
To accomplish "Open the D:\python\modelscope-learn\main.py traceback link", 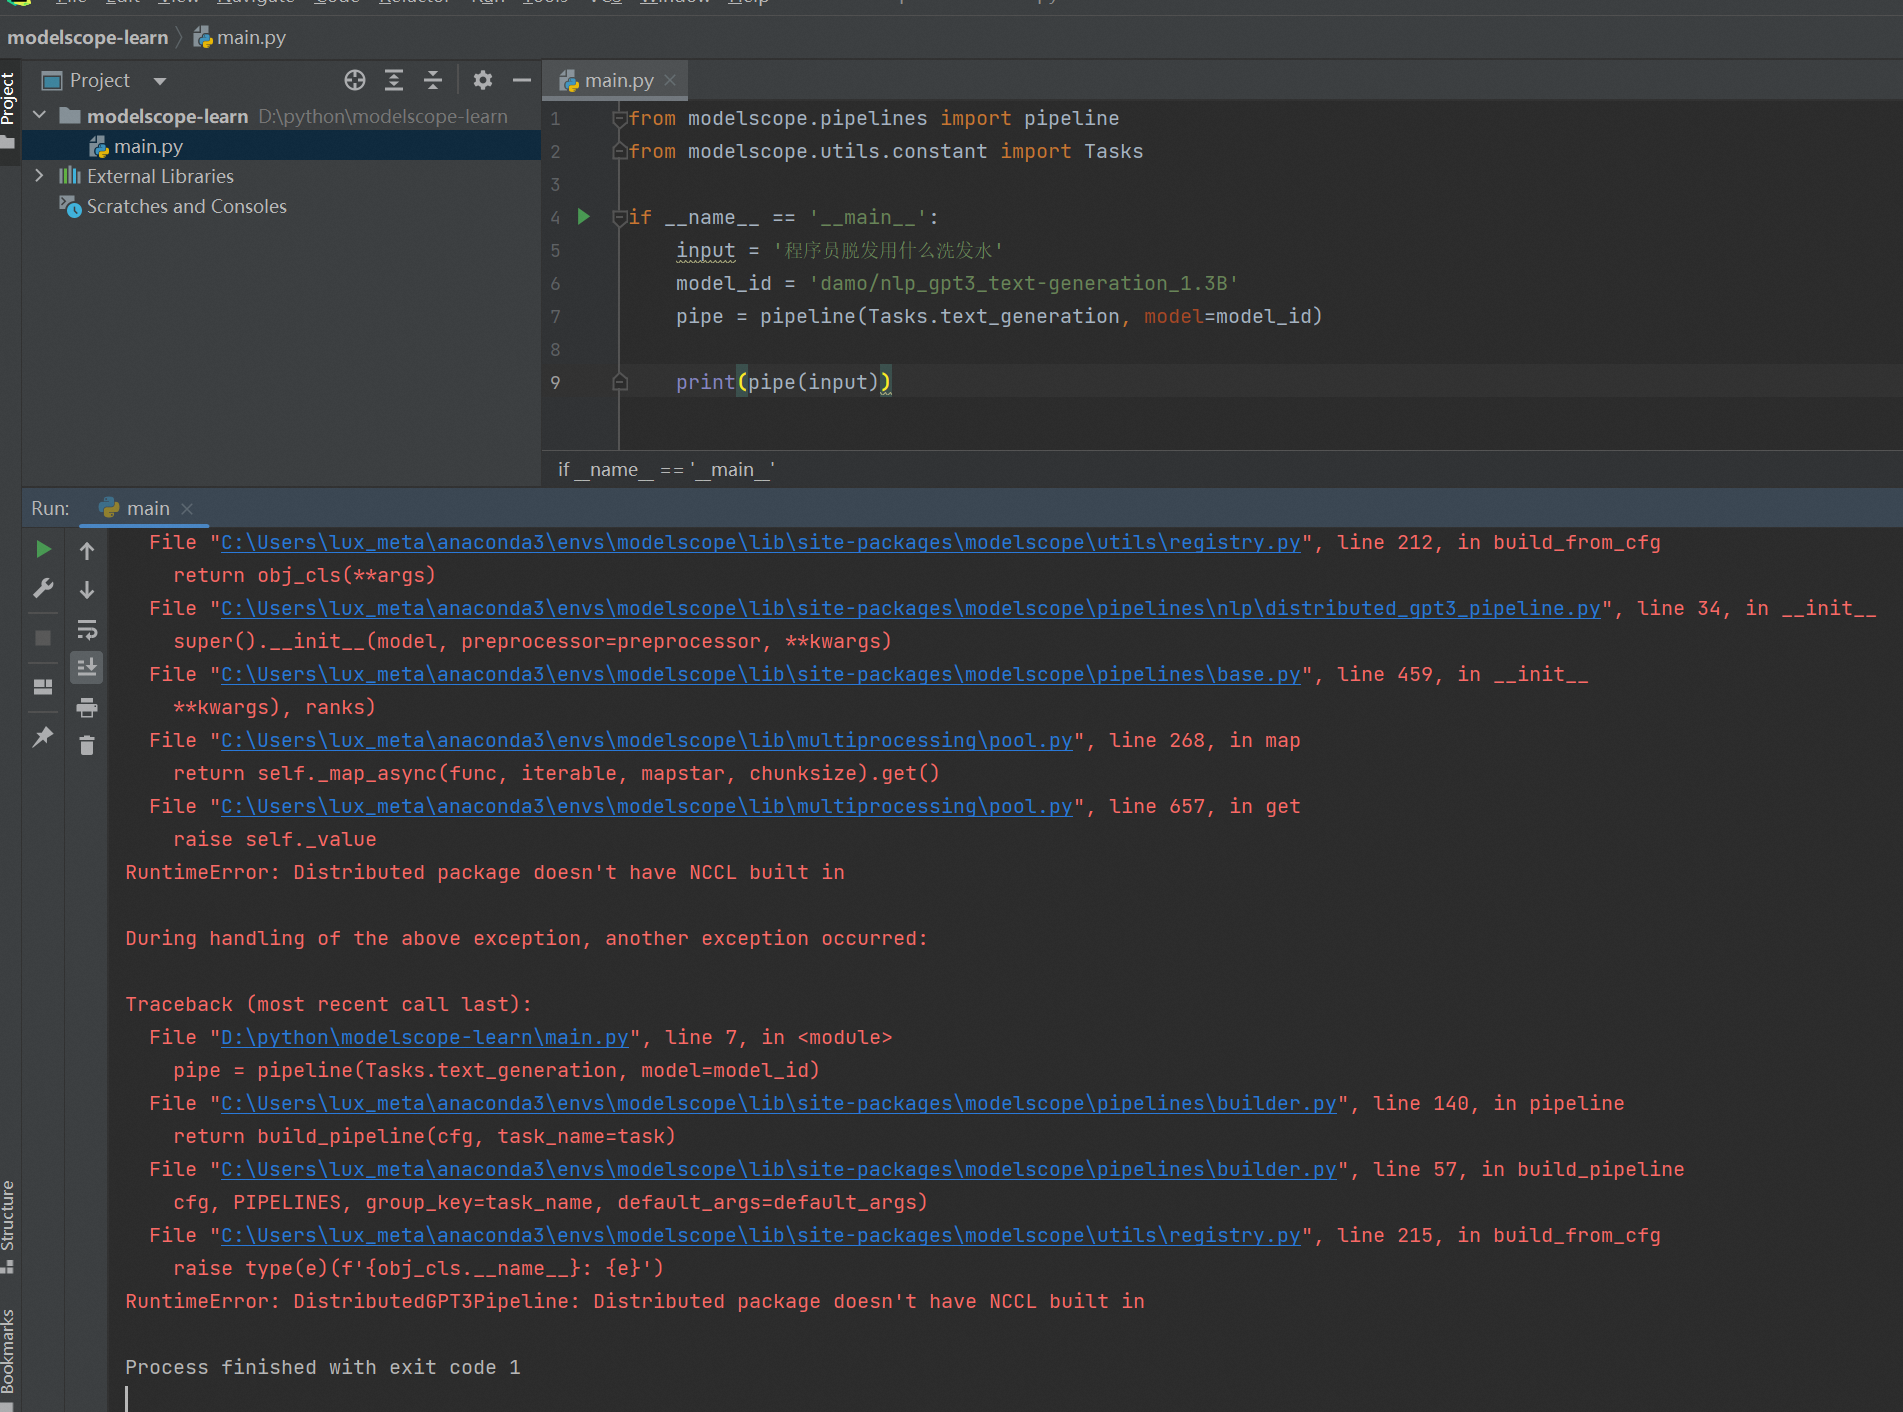I will click(x=424, y=1038).
